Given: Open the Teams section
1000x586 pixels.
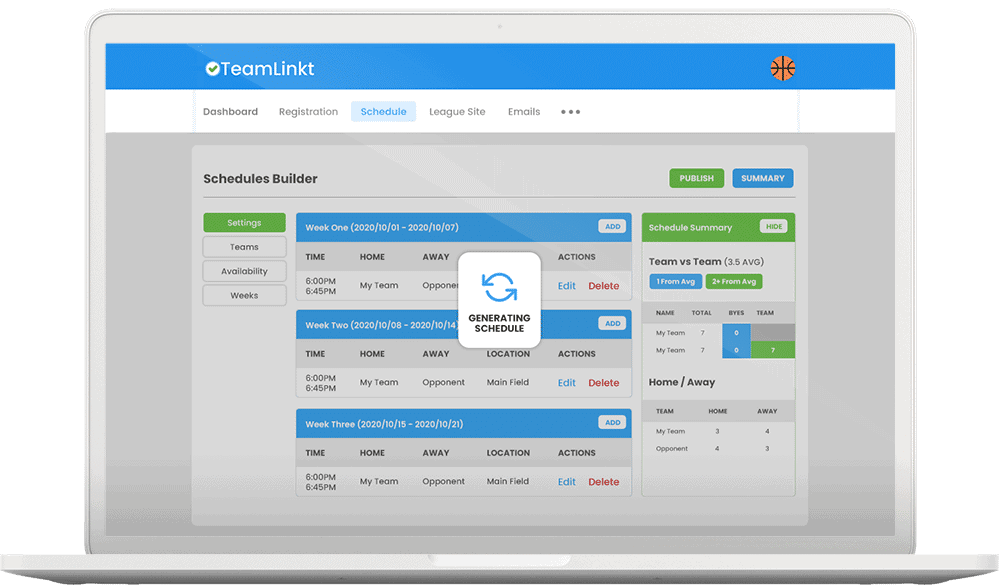Looking at the screenshot, I should pyautogui.click(x=244, y=247).
